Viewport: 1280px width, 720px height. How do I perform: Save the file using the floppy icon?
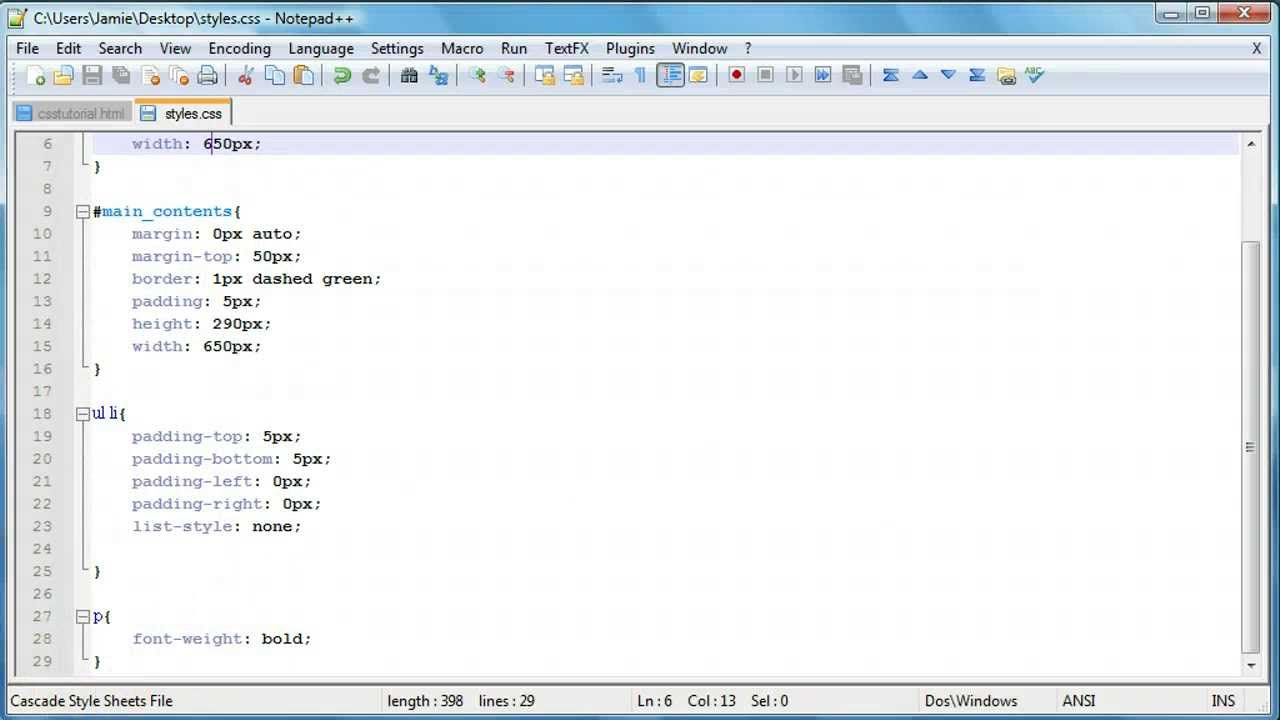coord(92,76)
